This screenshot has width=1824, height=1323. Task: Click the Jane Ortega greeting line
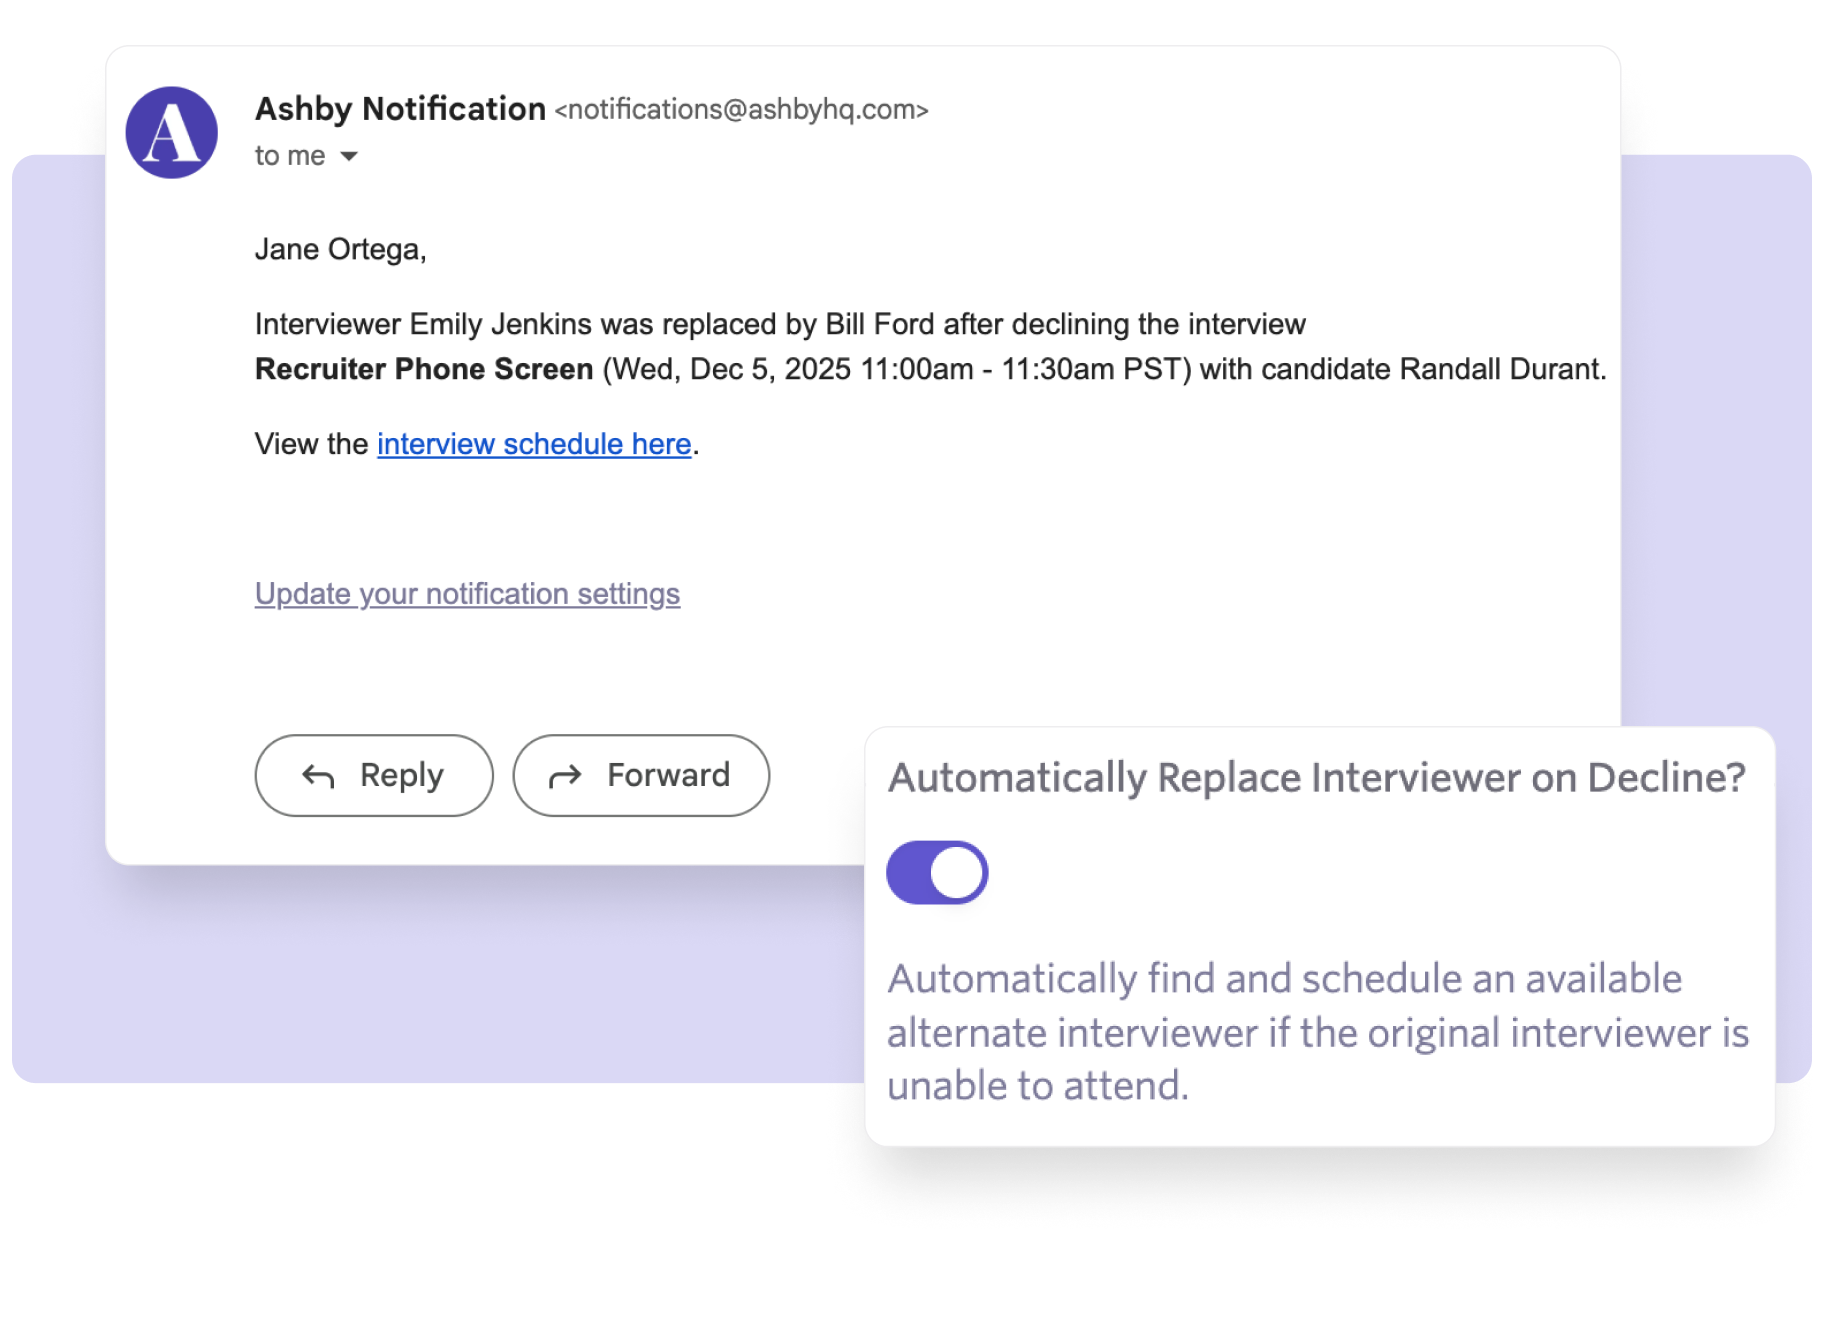(x=340, y=249)
